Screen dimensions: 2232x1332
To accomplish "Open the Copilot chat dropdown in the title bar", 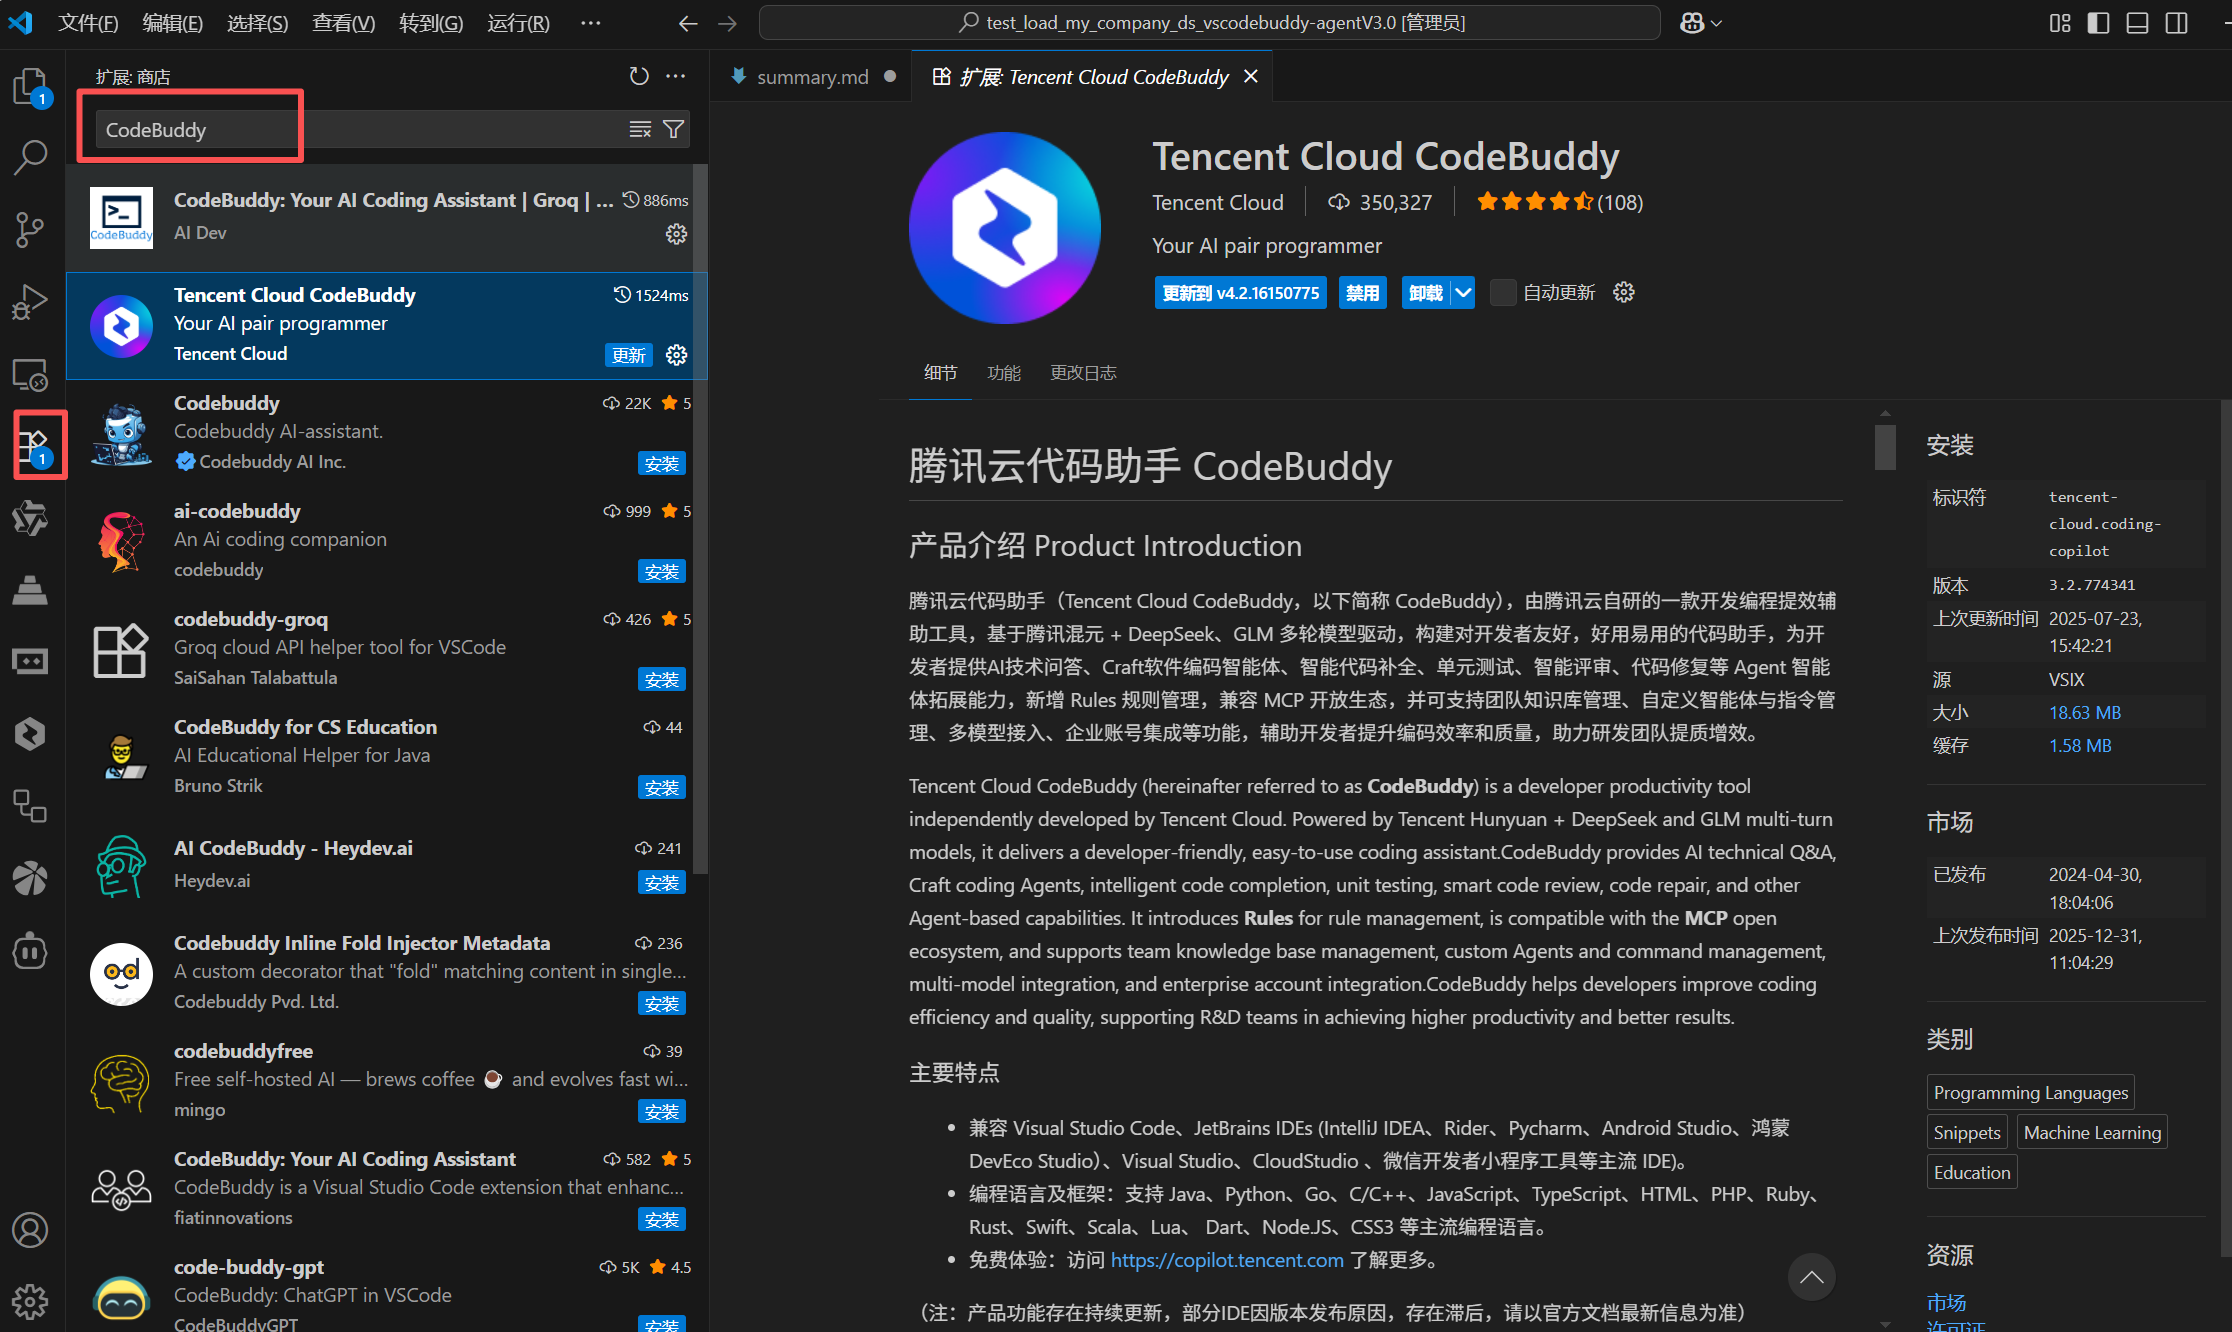I will pos(1717,23).
